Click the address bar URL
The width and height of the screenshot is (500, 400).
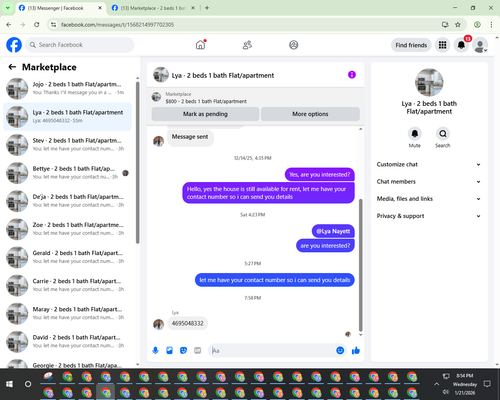117,25
